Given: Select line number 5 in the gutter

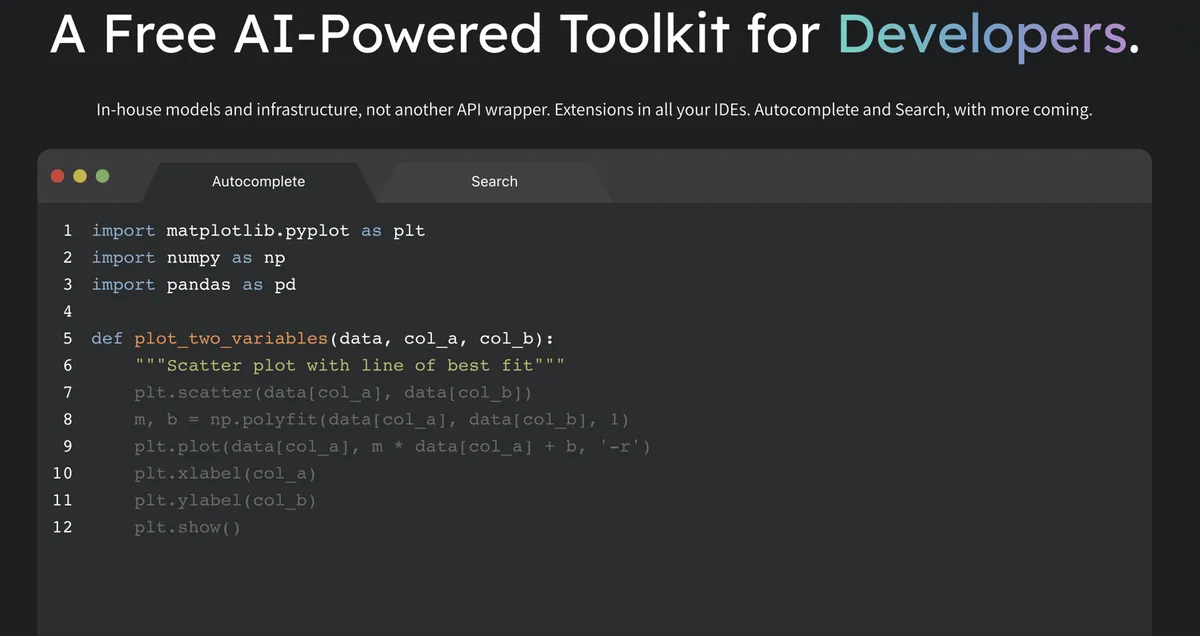Looking at the screenshot, I should (x=67, y=338).
